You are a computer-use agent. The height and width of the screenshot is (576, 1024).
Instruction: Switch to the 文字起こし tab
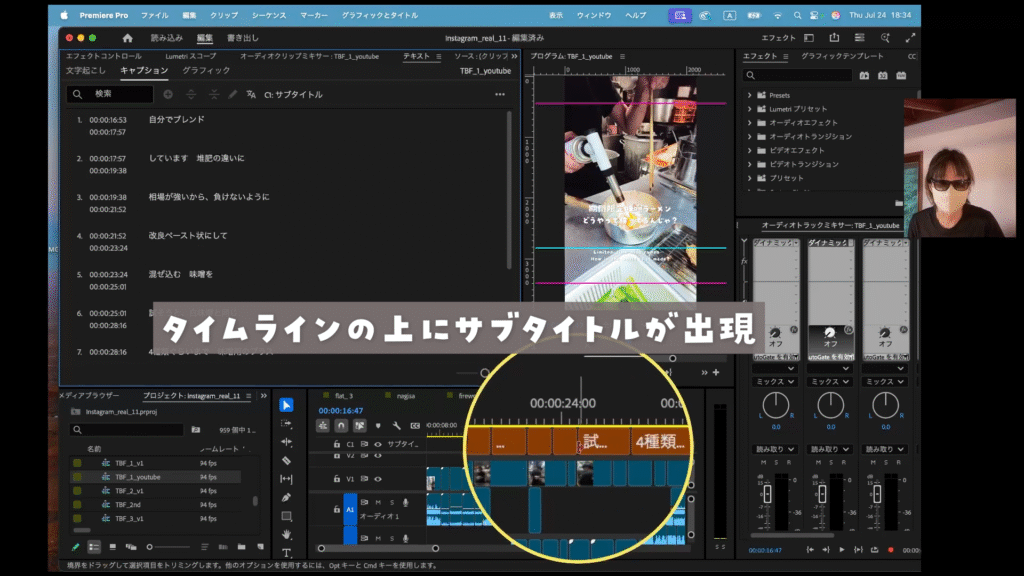coord(86,71)
